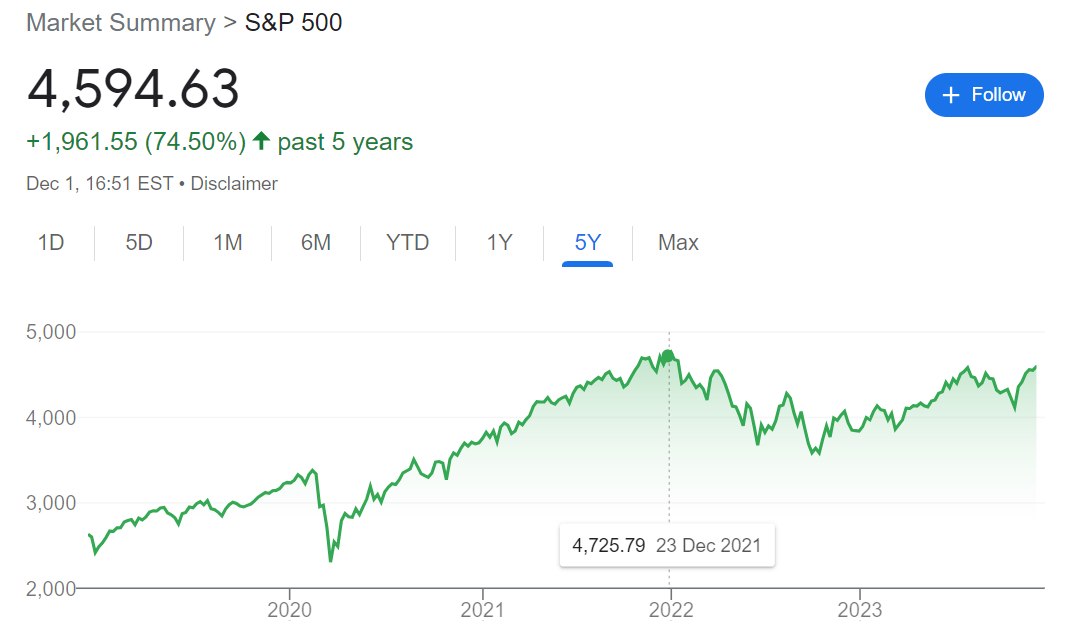1072x629 pixels.
Task: Click the active 5Y tab
Action: tap(588, 243)
